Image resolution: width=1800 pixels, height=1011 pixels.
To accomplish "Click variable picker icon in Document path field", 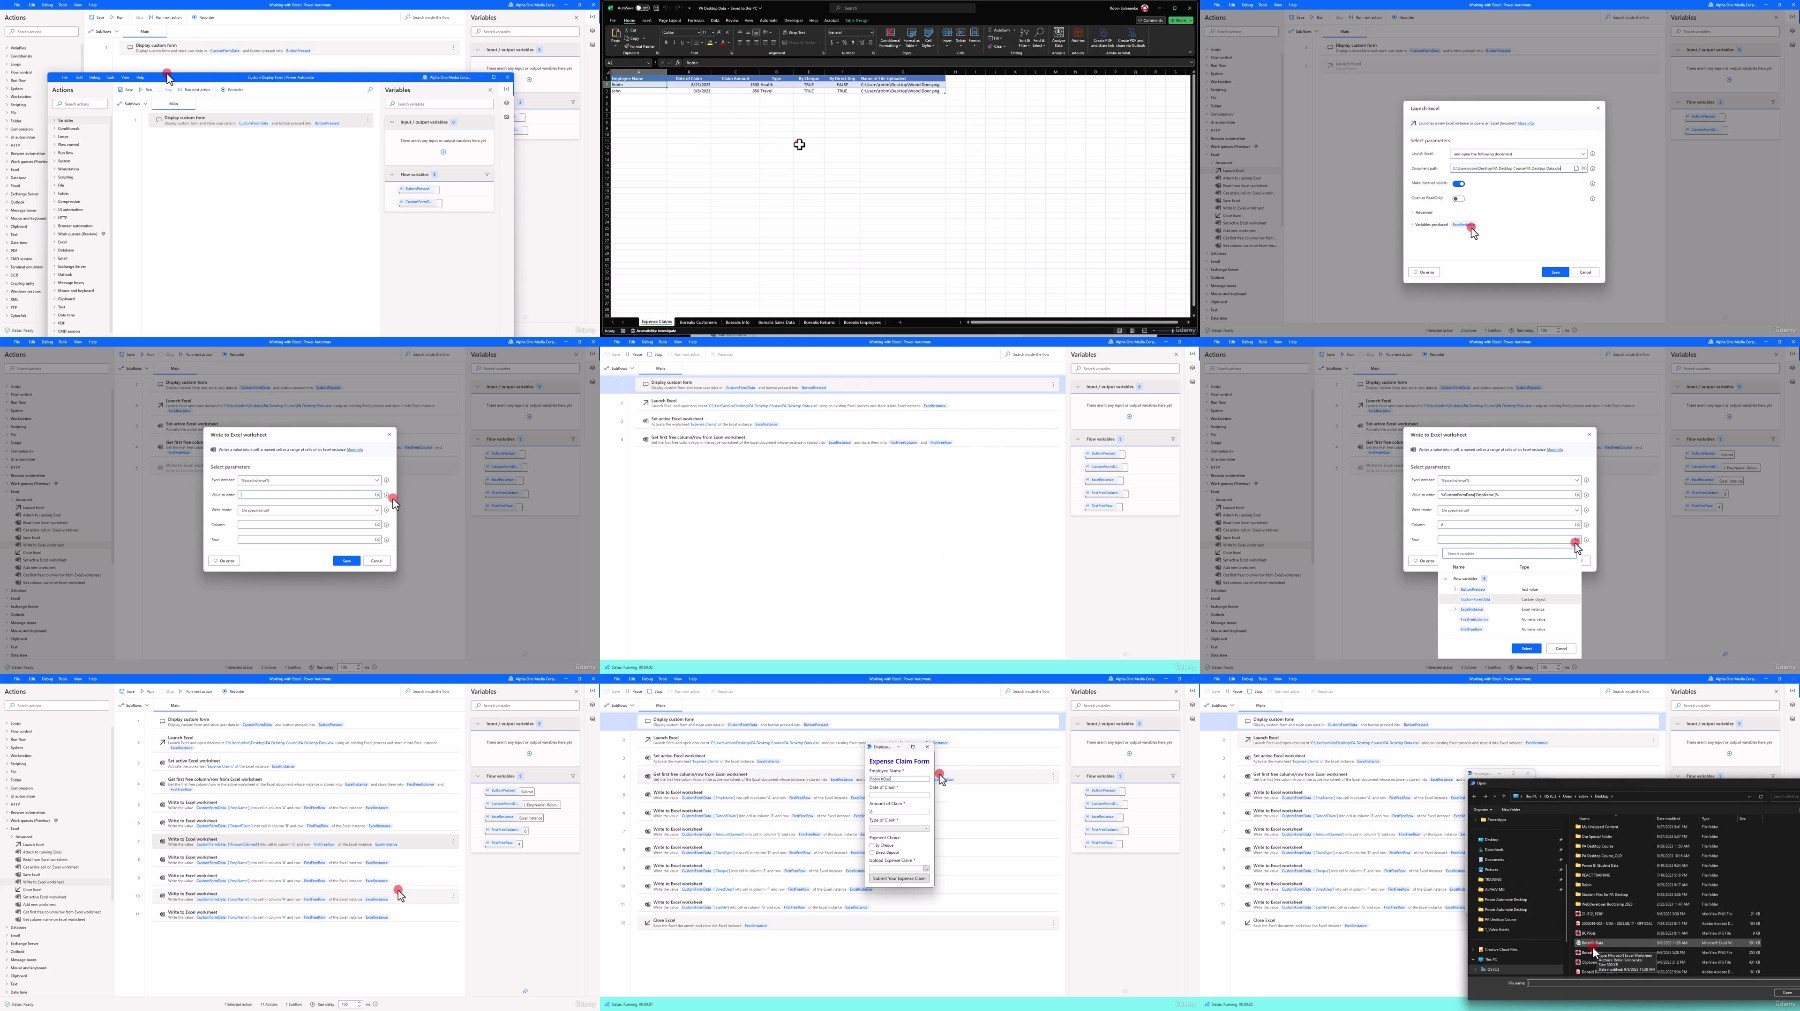I will [x=1584, y=168].
